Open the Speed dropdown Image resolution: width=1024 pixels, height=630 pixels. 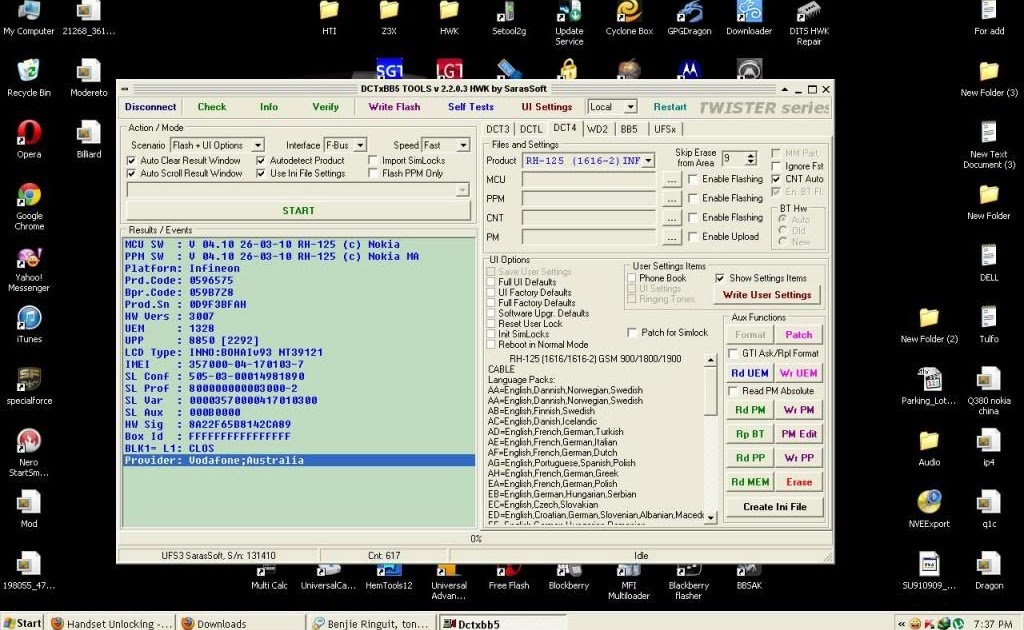point(463,145)
